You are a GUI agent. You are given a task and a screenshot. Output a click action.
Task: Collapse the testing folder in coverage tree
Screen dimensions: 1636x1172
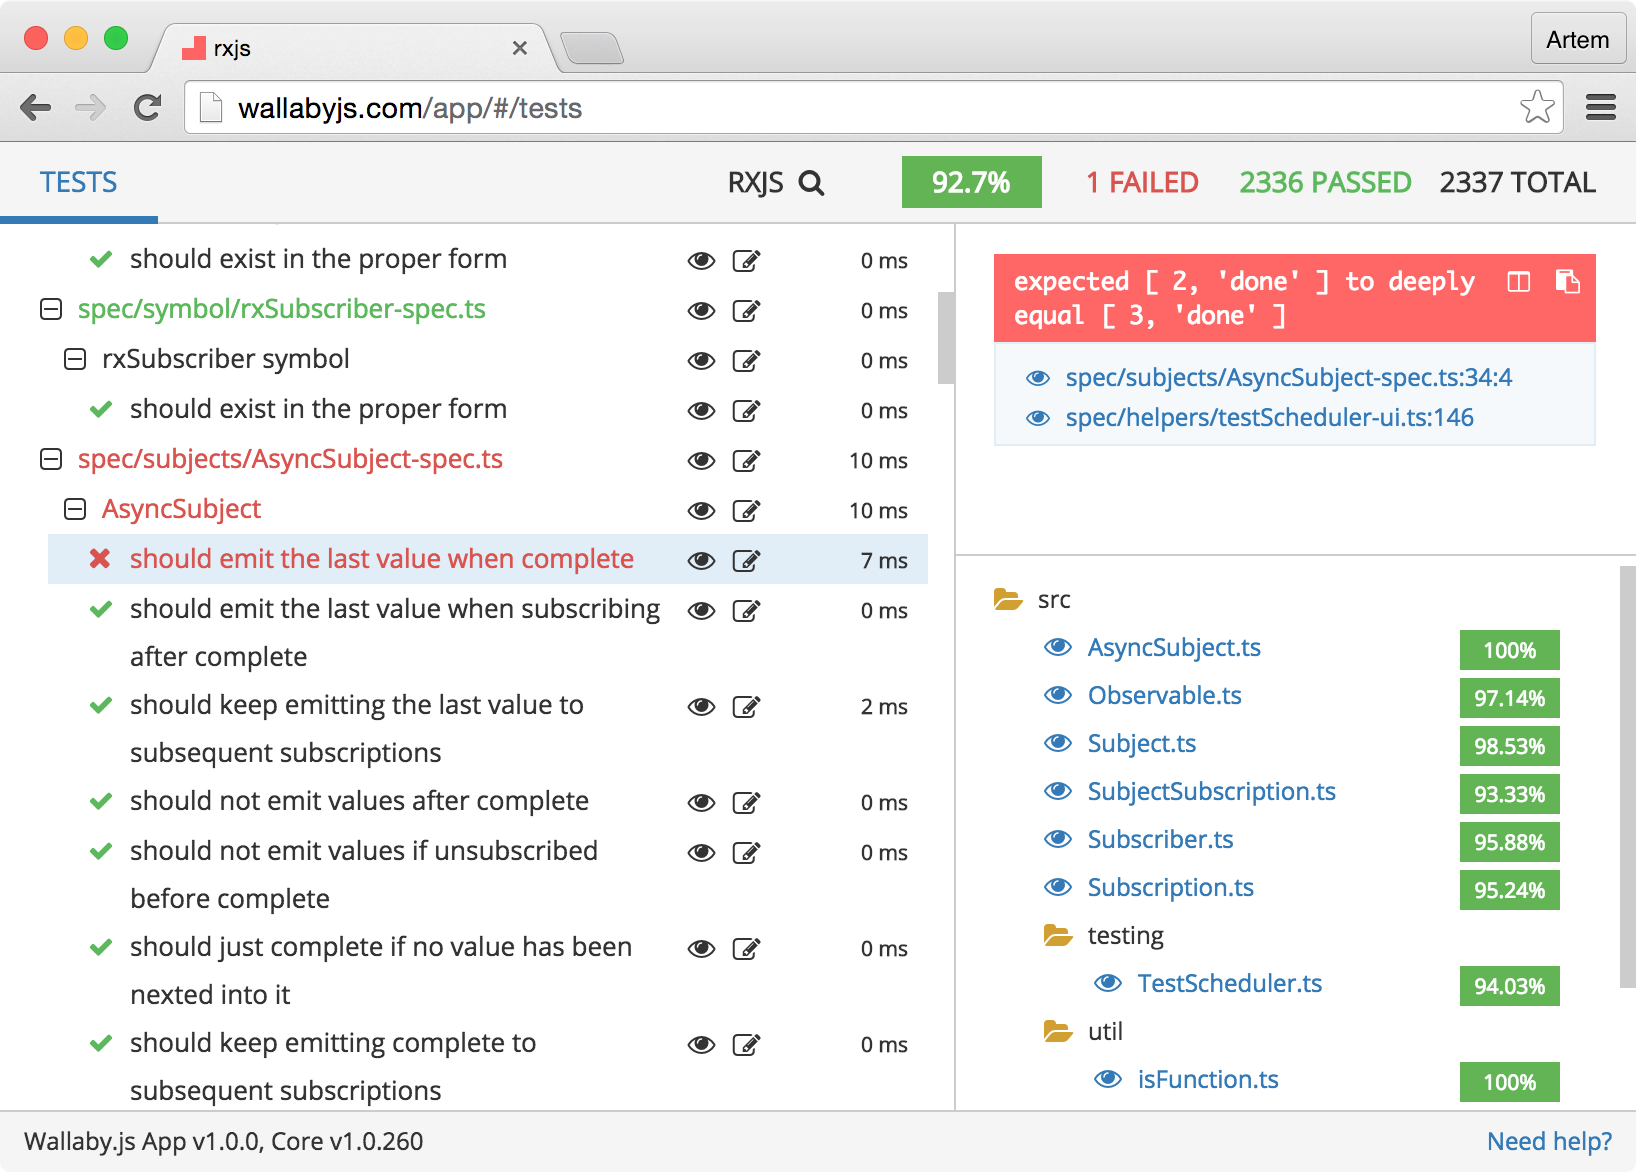point(1058,935)
